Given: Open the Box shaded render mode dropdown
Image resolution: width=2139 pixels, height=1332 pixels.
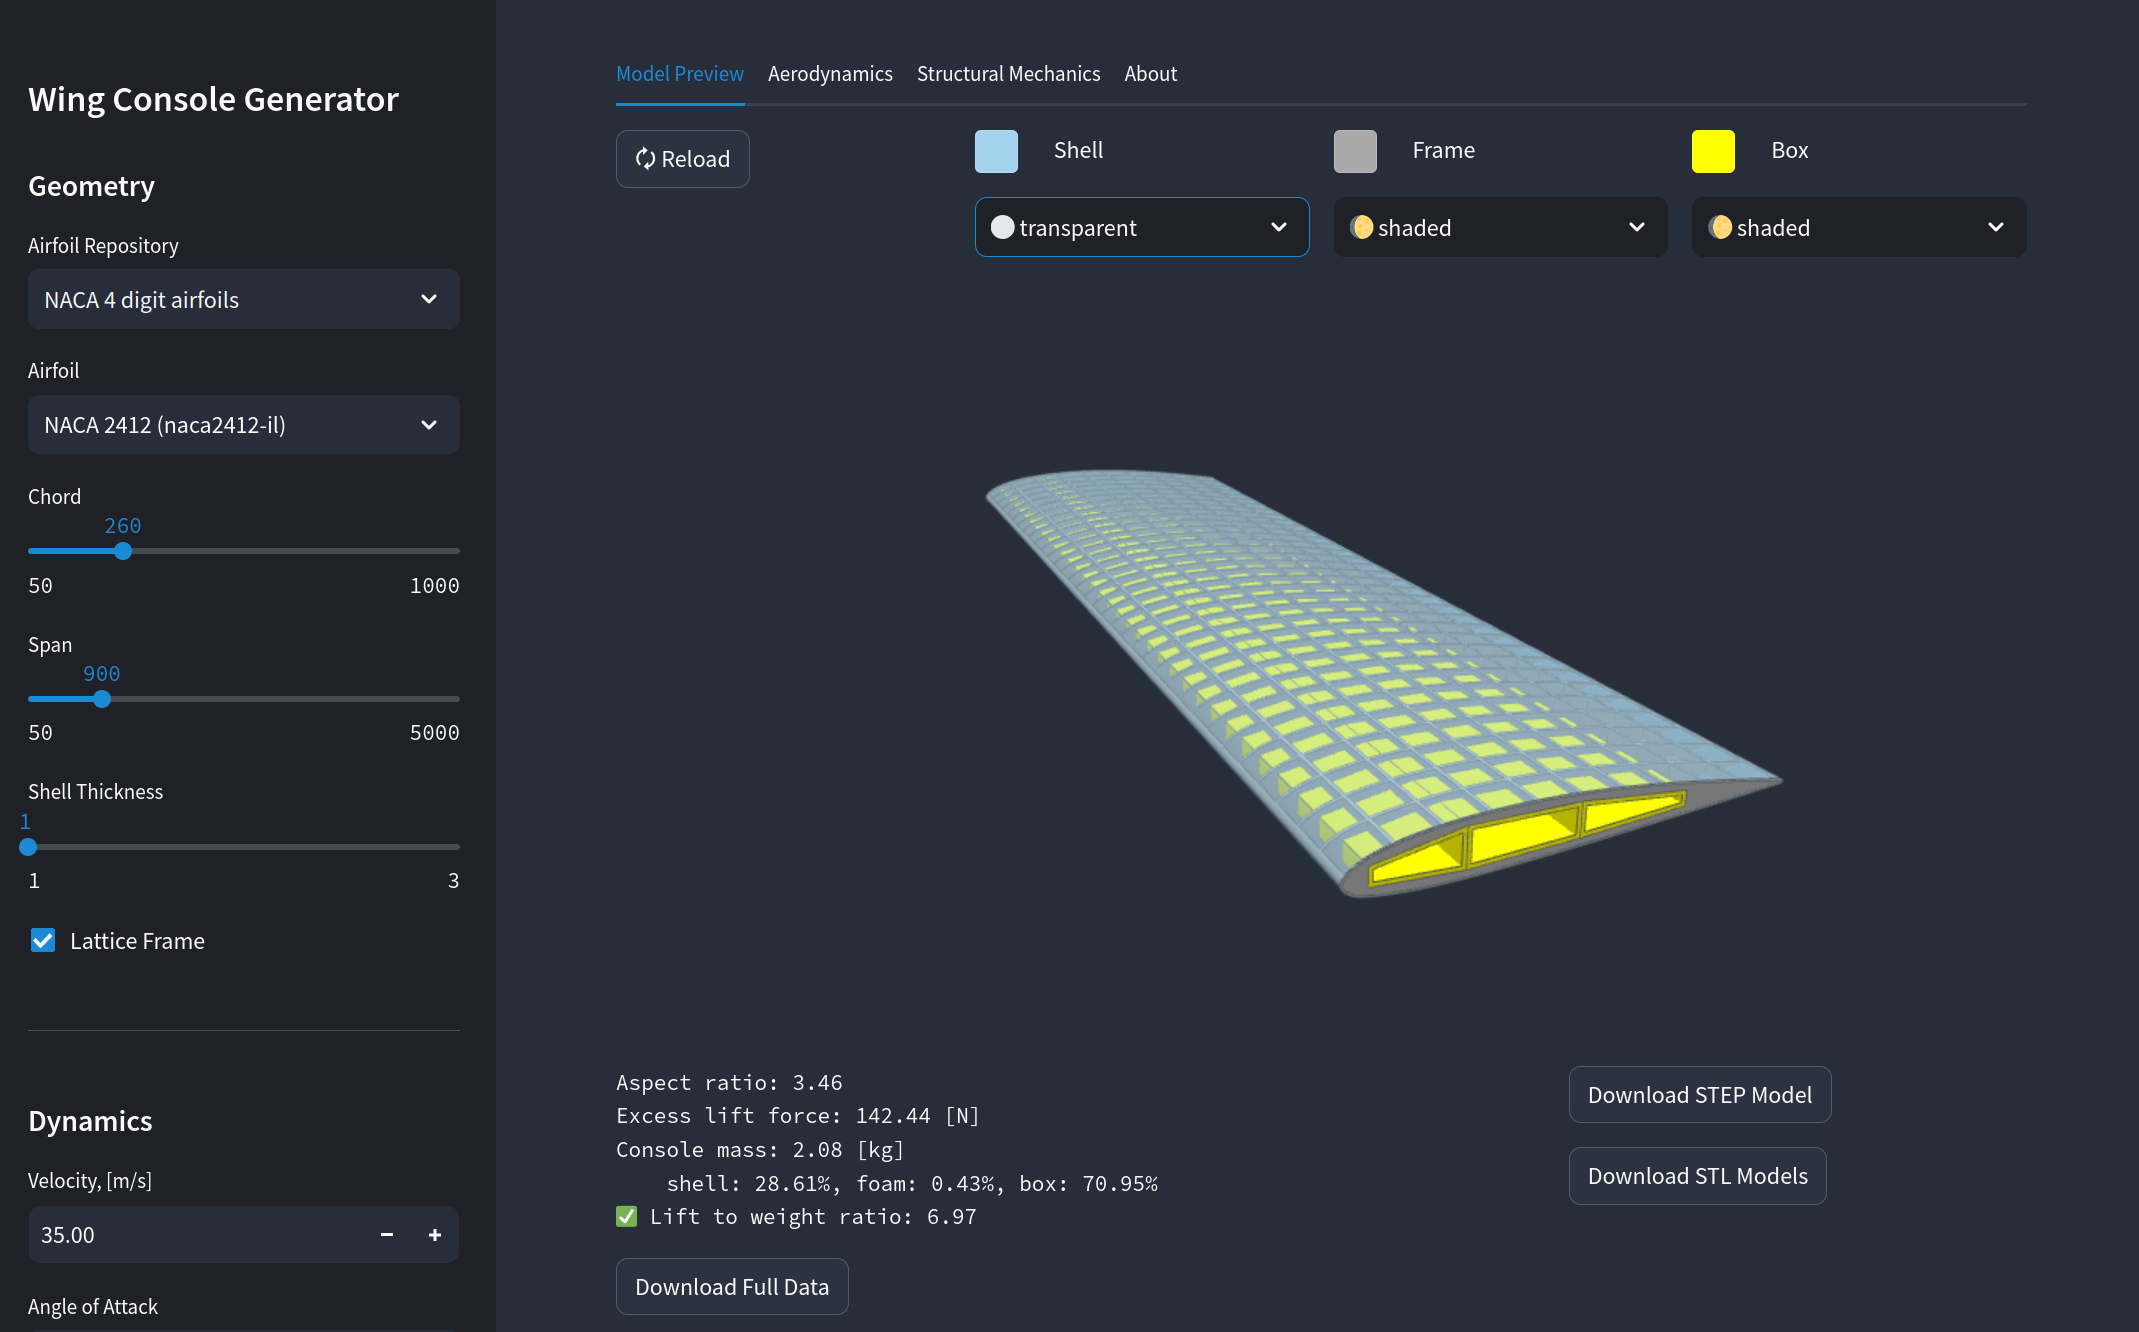Looking at the screenshot, I should 1858,227.
